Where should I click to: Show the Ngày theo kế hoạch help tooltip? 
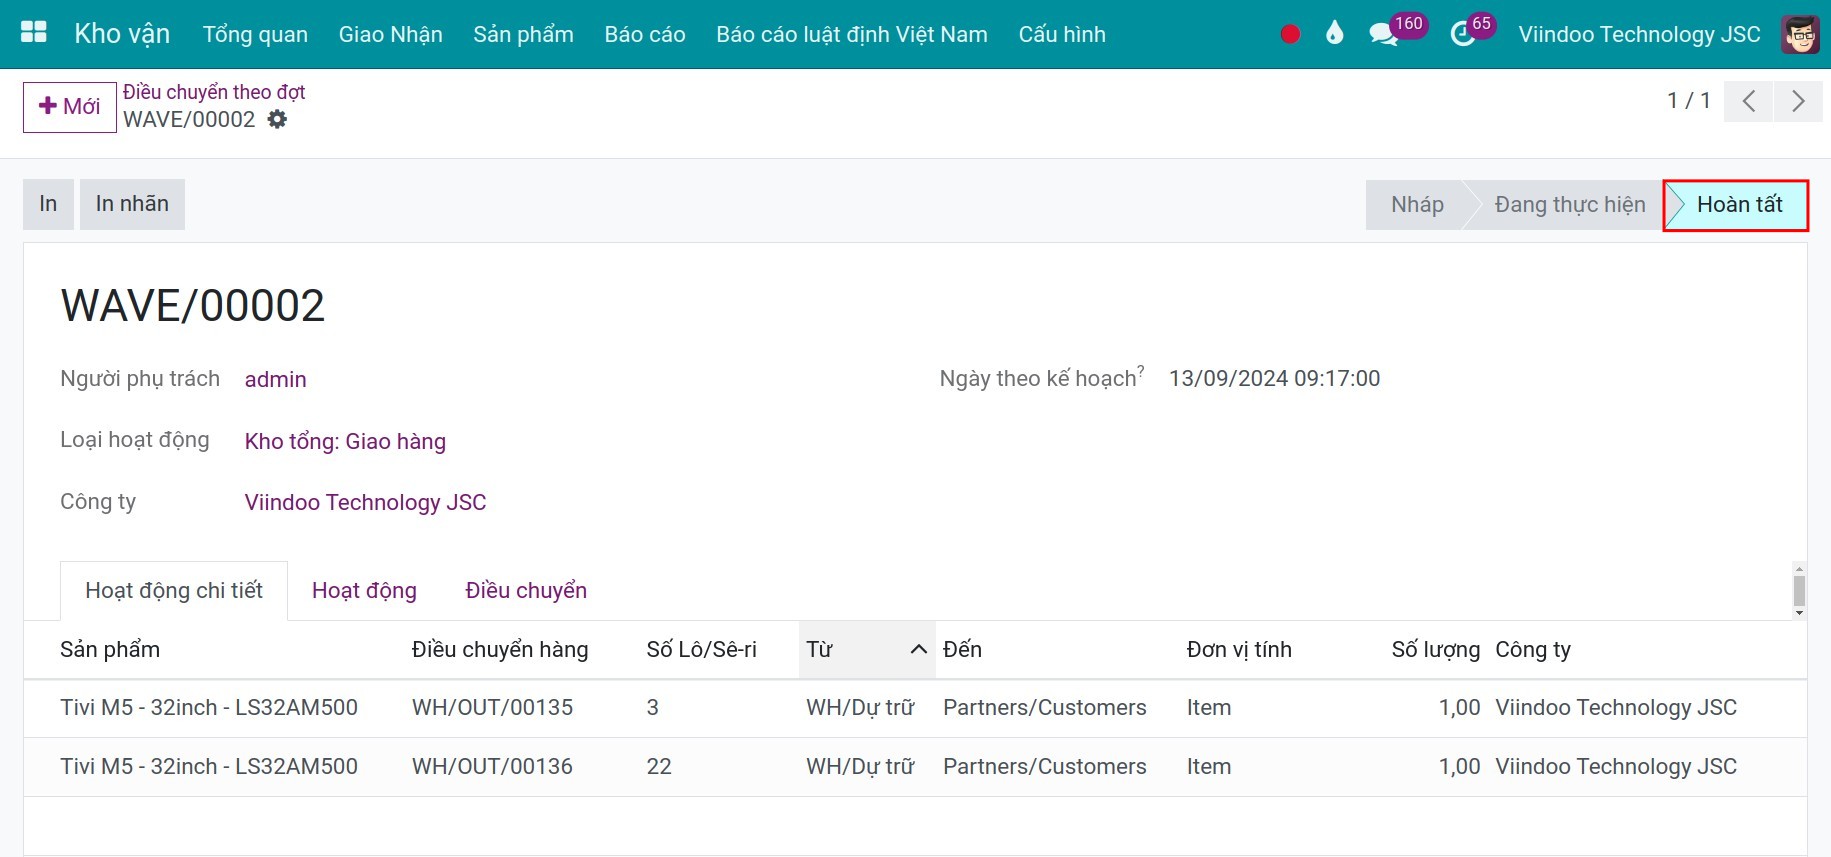[1141, 371]
